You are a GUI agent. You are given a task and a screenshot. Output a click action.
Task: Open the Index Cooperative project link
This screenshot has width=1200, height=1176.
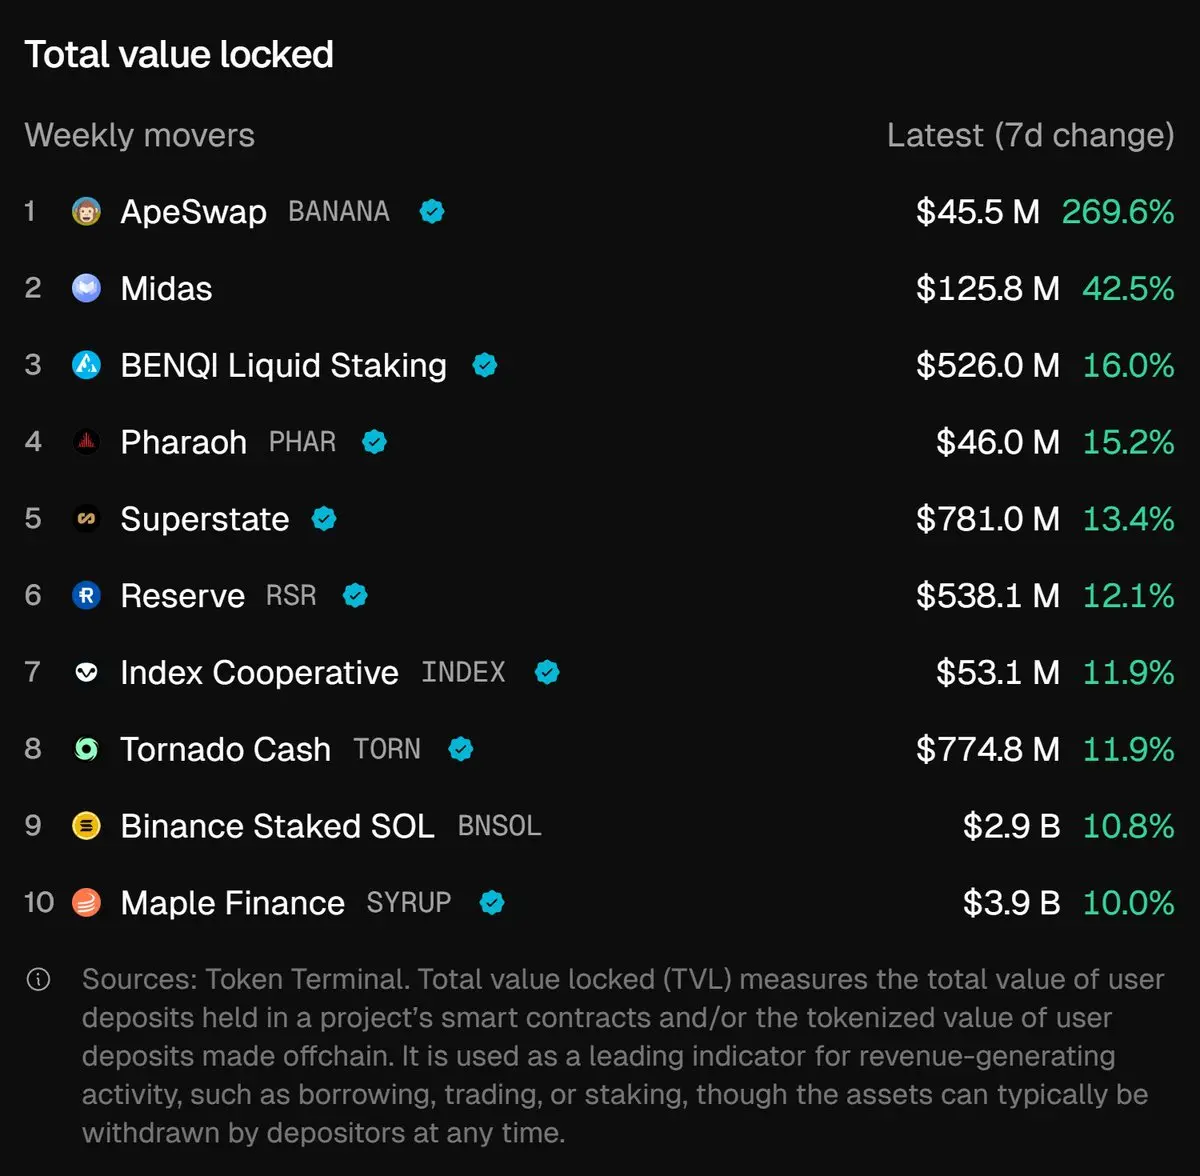tap(259, 673)
